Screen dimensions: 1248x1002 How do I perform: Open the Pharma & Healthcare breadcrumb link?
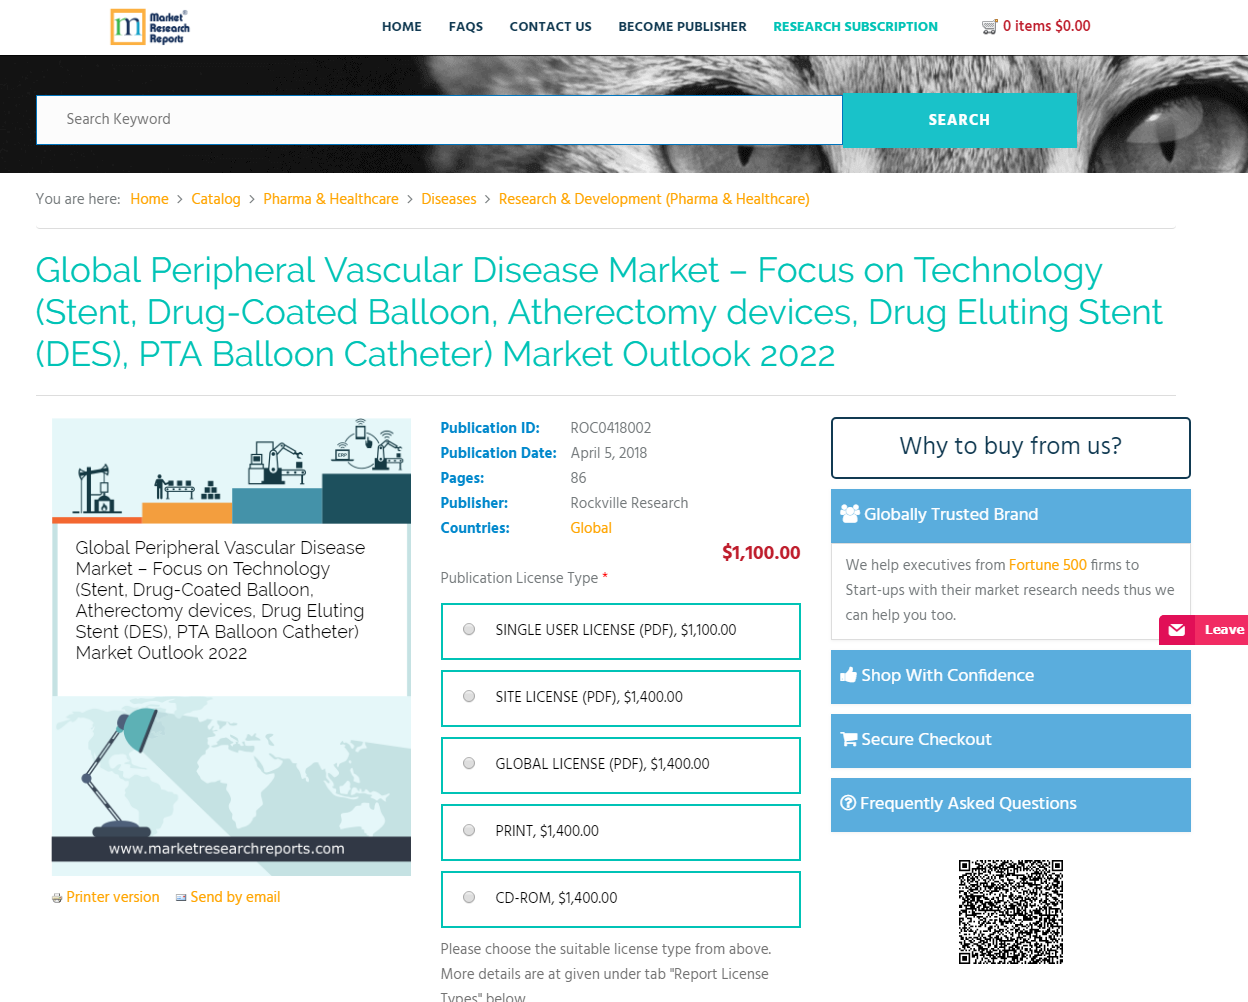point(331,199)
